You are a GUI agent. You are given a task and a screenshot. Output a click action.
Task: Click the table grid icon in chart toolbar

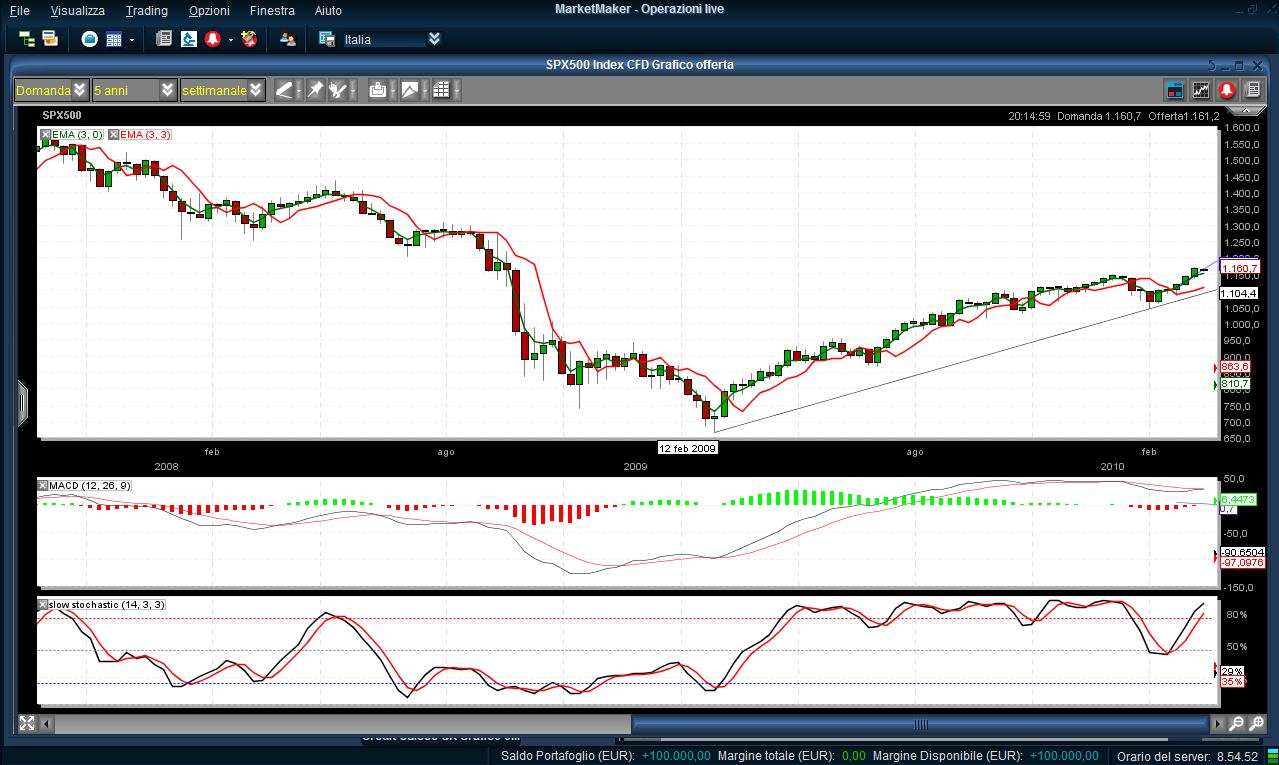[x=441, y=90]
